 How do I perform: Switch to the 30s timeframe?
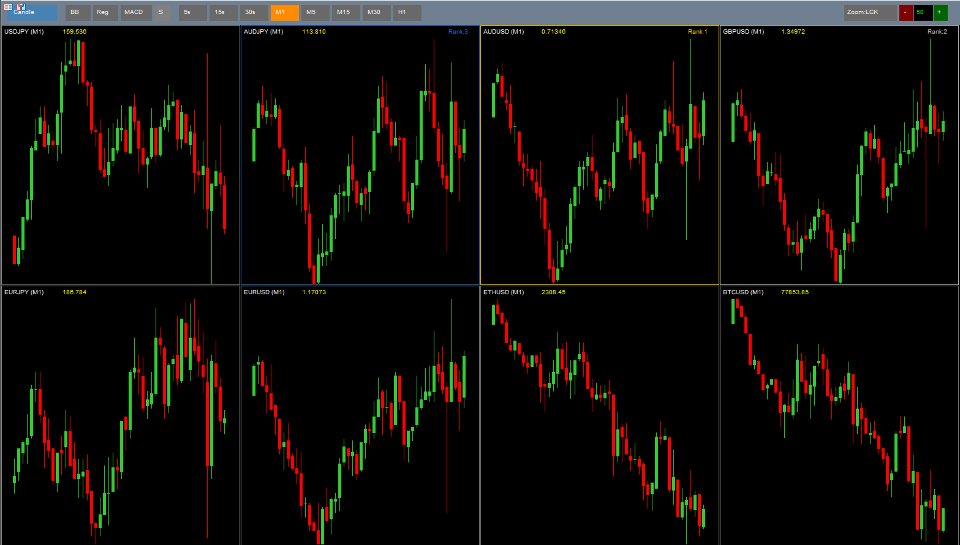tap(253, 13)
